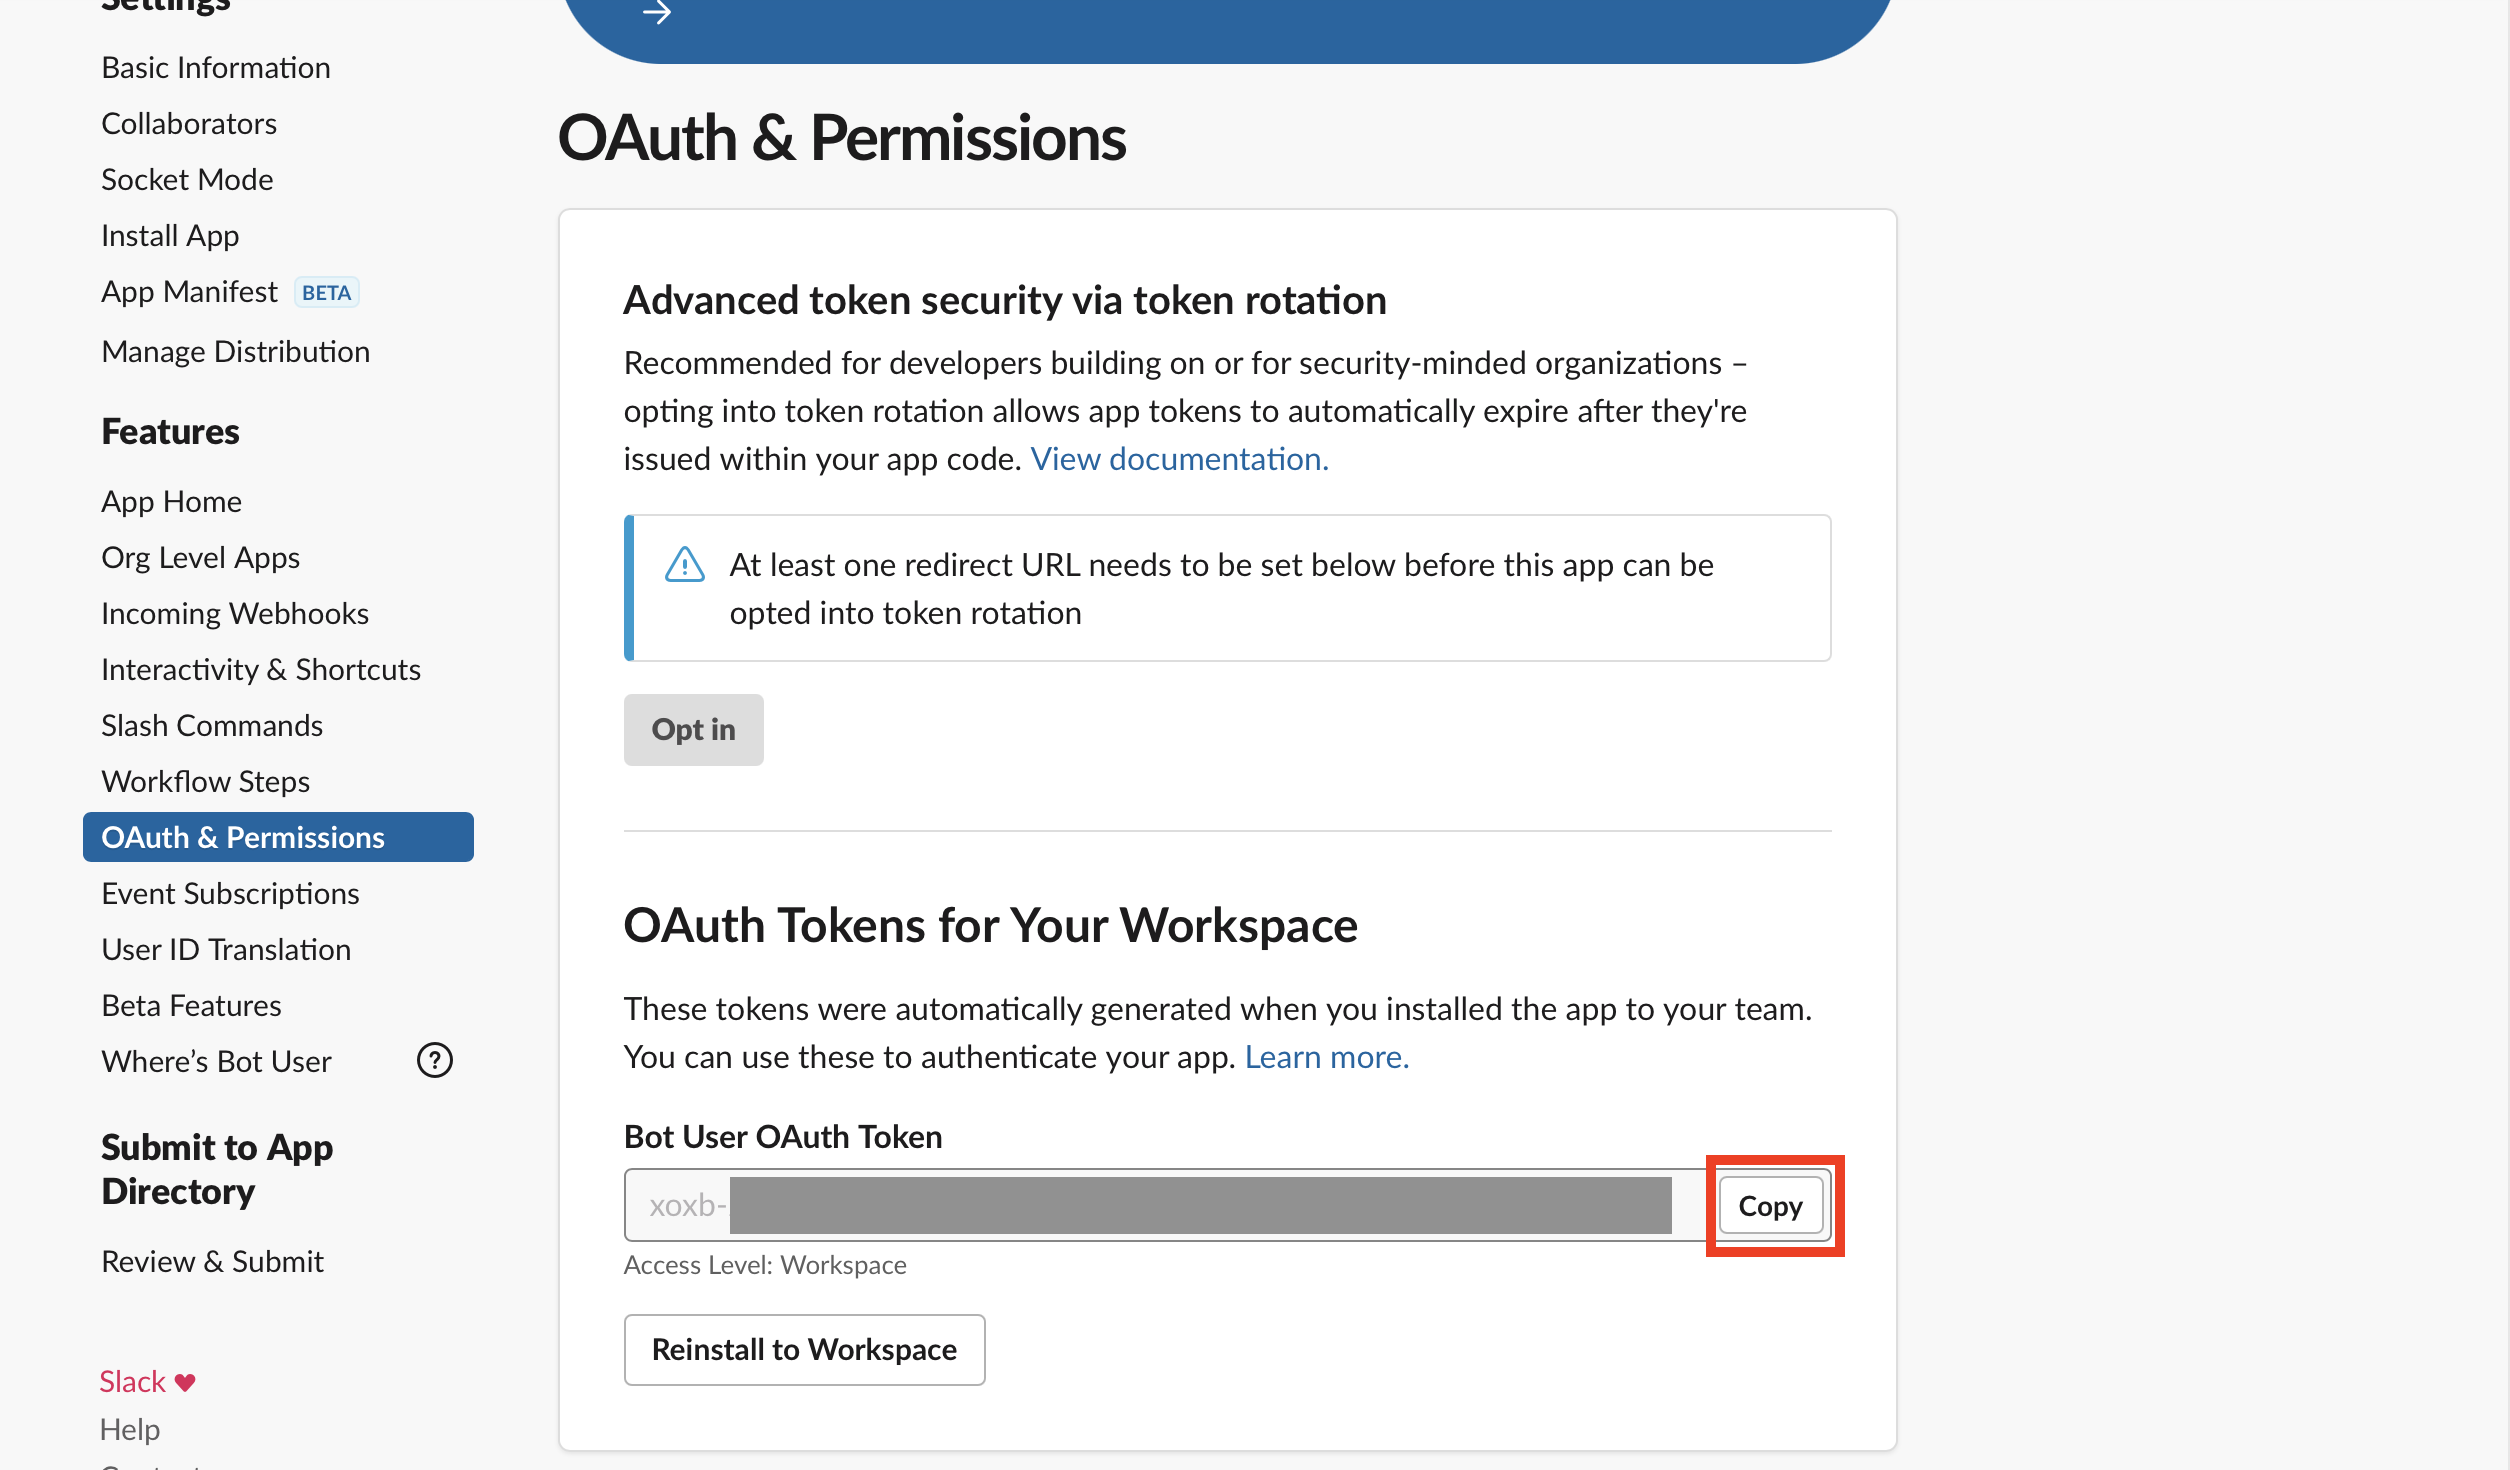This screenshot has width=2510, height=1470.
Task: Open Slash Commands in sidebar
Action: pos(212,725)
